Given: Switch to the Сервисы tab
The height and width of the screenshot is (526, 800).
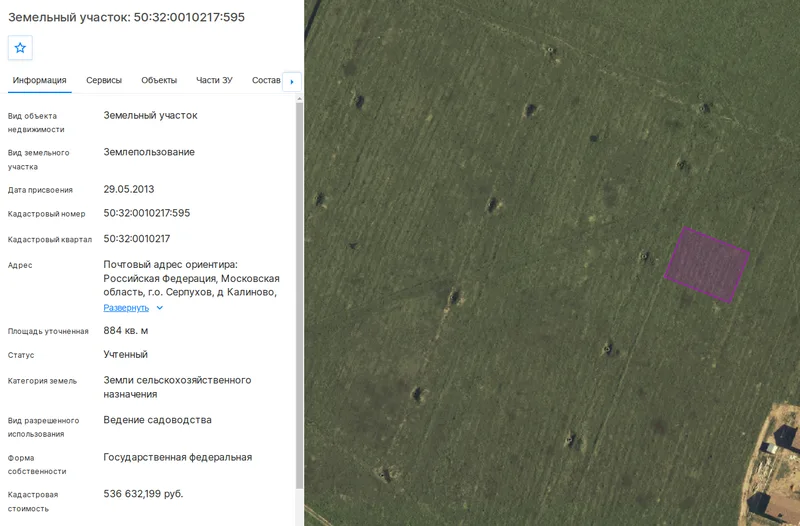Looking at the screenshot, I should click(104, 80).
